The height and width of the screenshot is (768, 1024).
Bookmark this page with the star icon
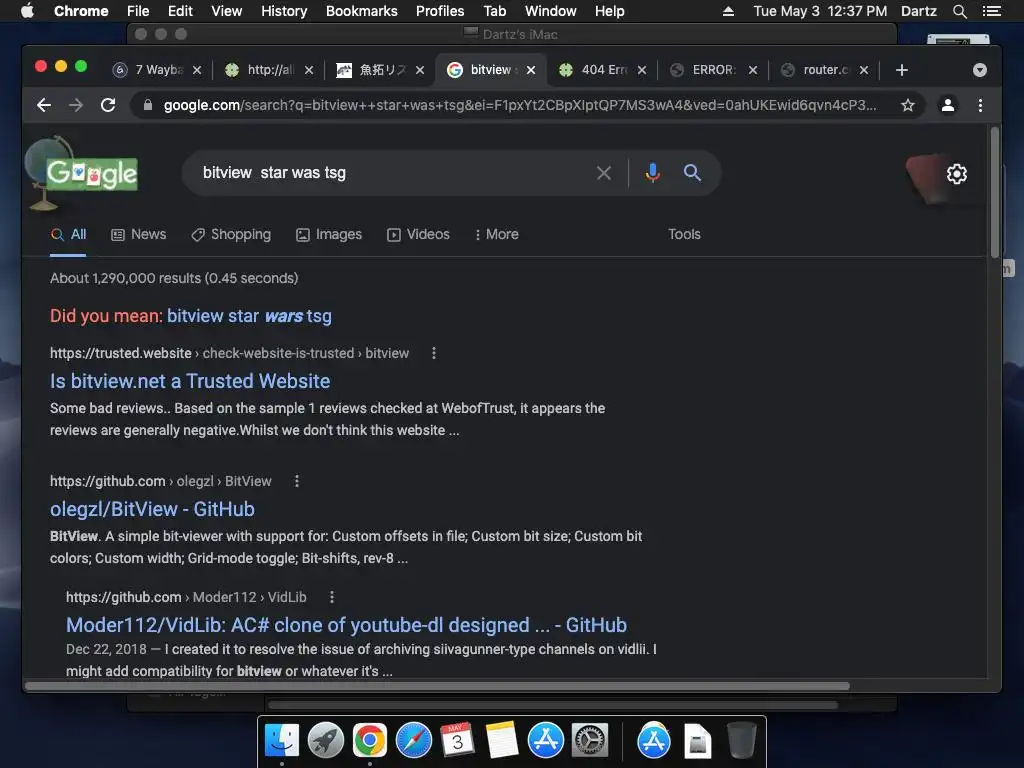pyautogui.click(x=908, y=105)
